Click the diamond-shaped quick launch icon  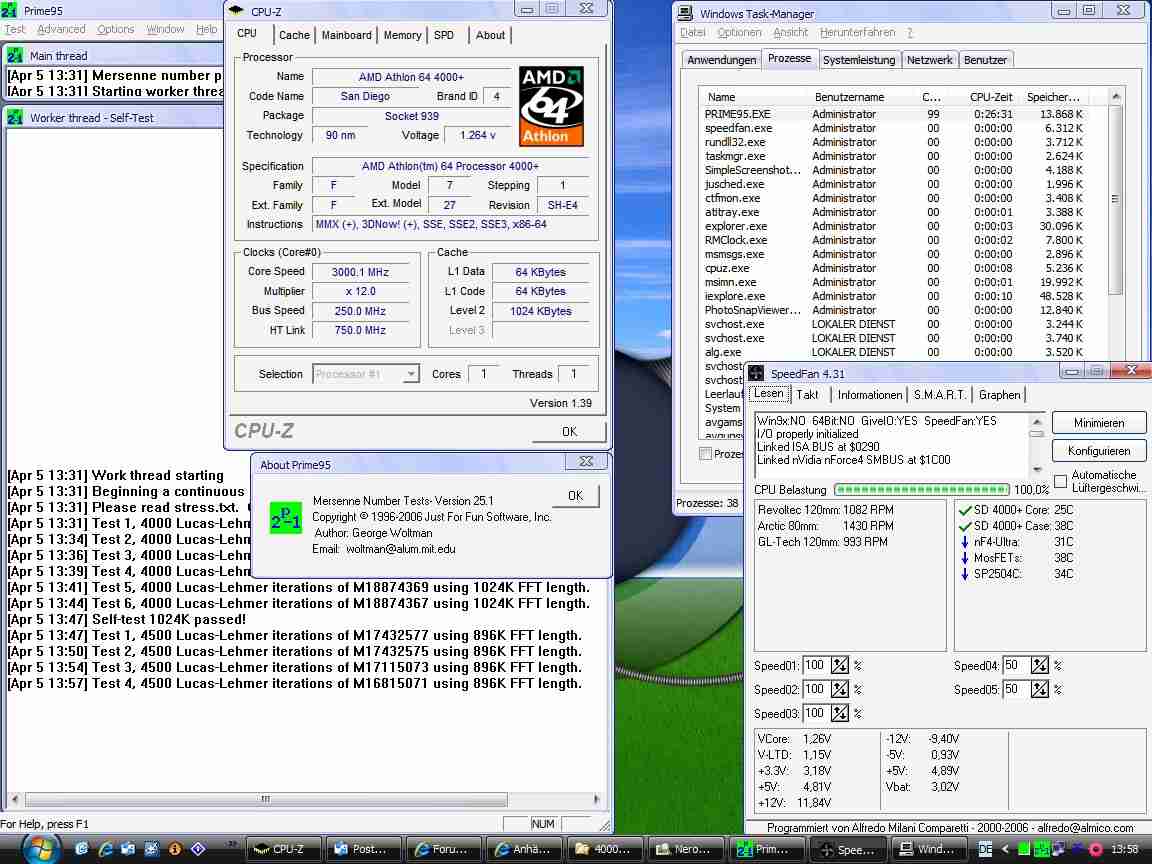[198, 849]
